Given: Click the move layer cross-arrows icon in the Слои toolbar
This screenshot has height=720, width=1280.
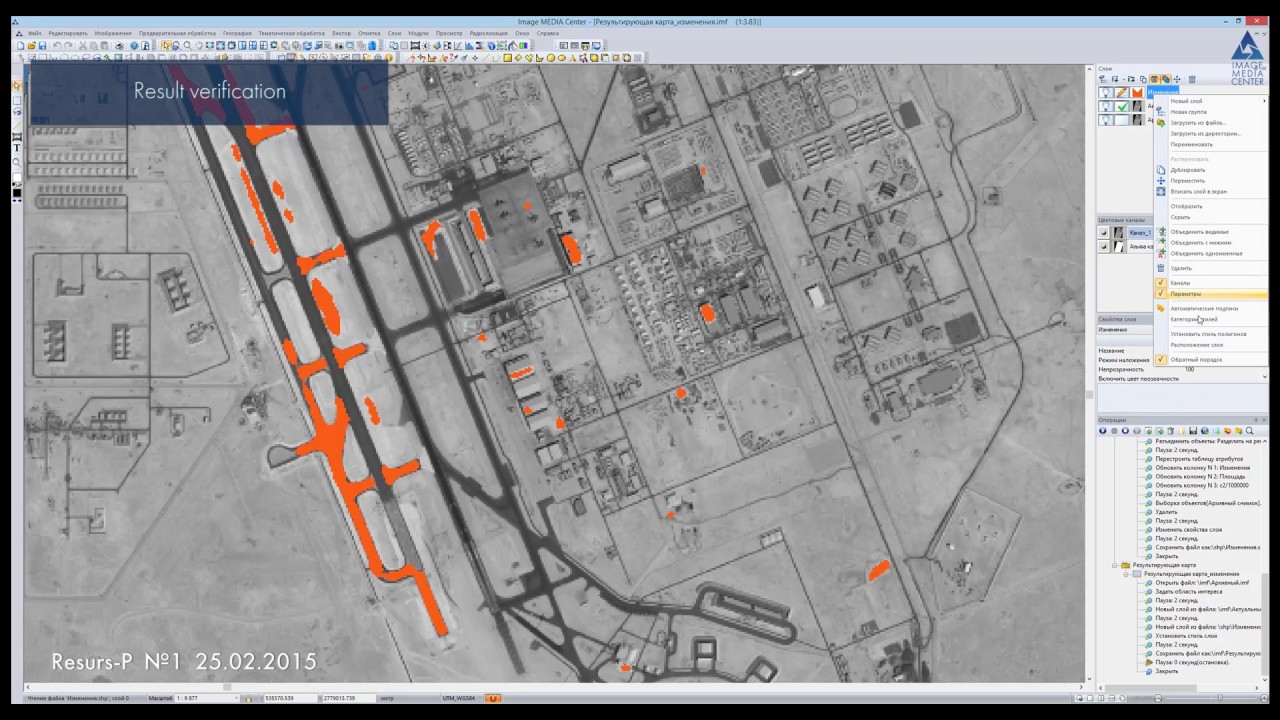Looking at the screenshot, I should click(1177, 79).
